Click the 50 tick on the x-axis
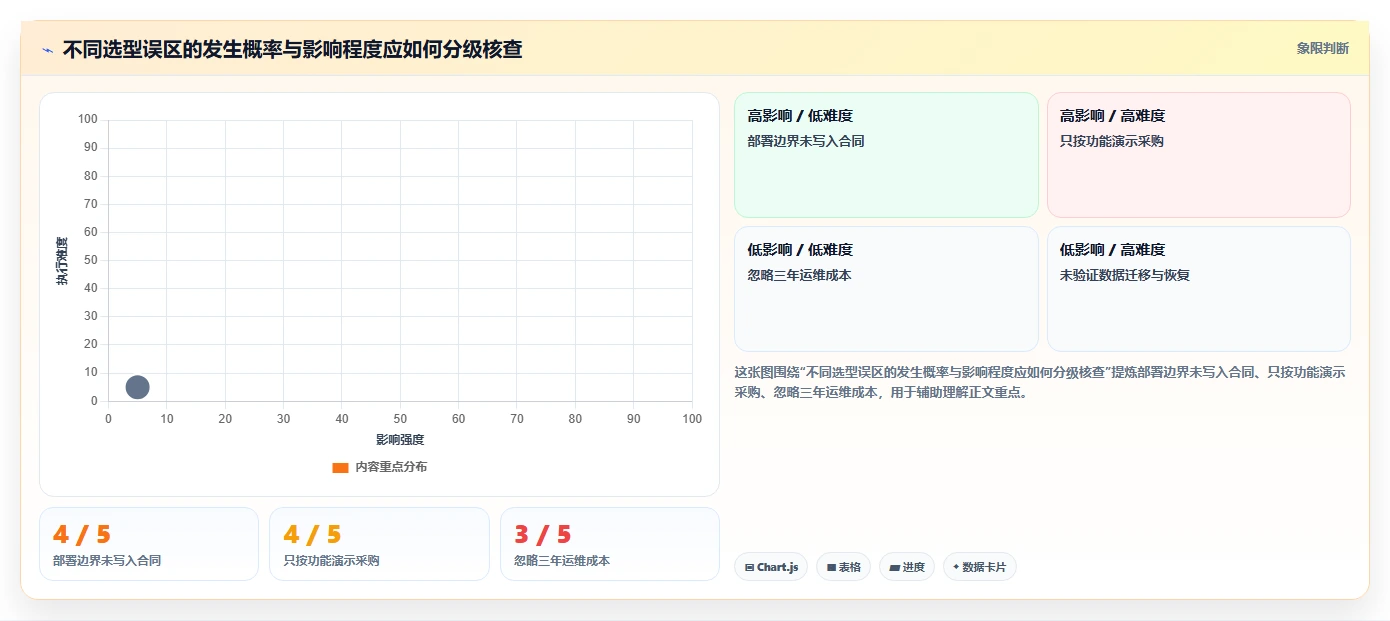The image size is (1390, 621). coord(400,419)
